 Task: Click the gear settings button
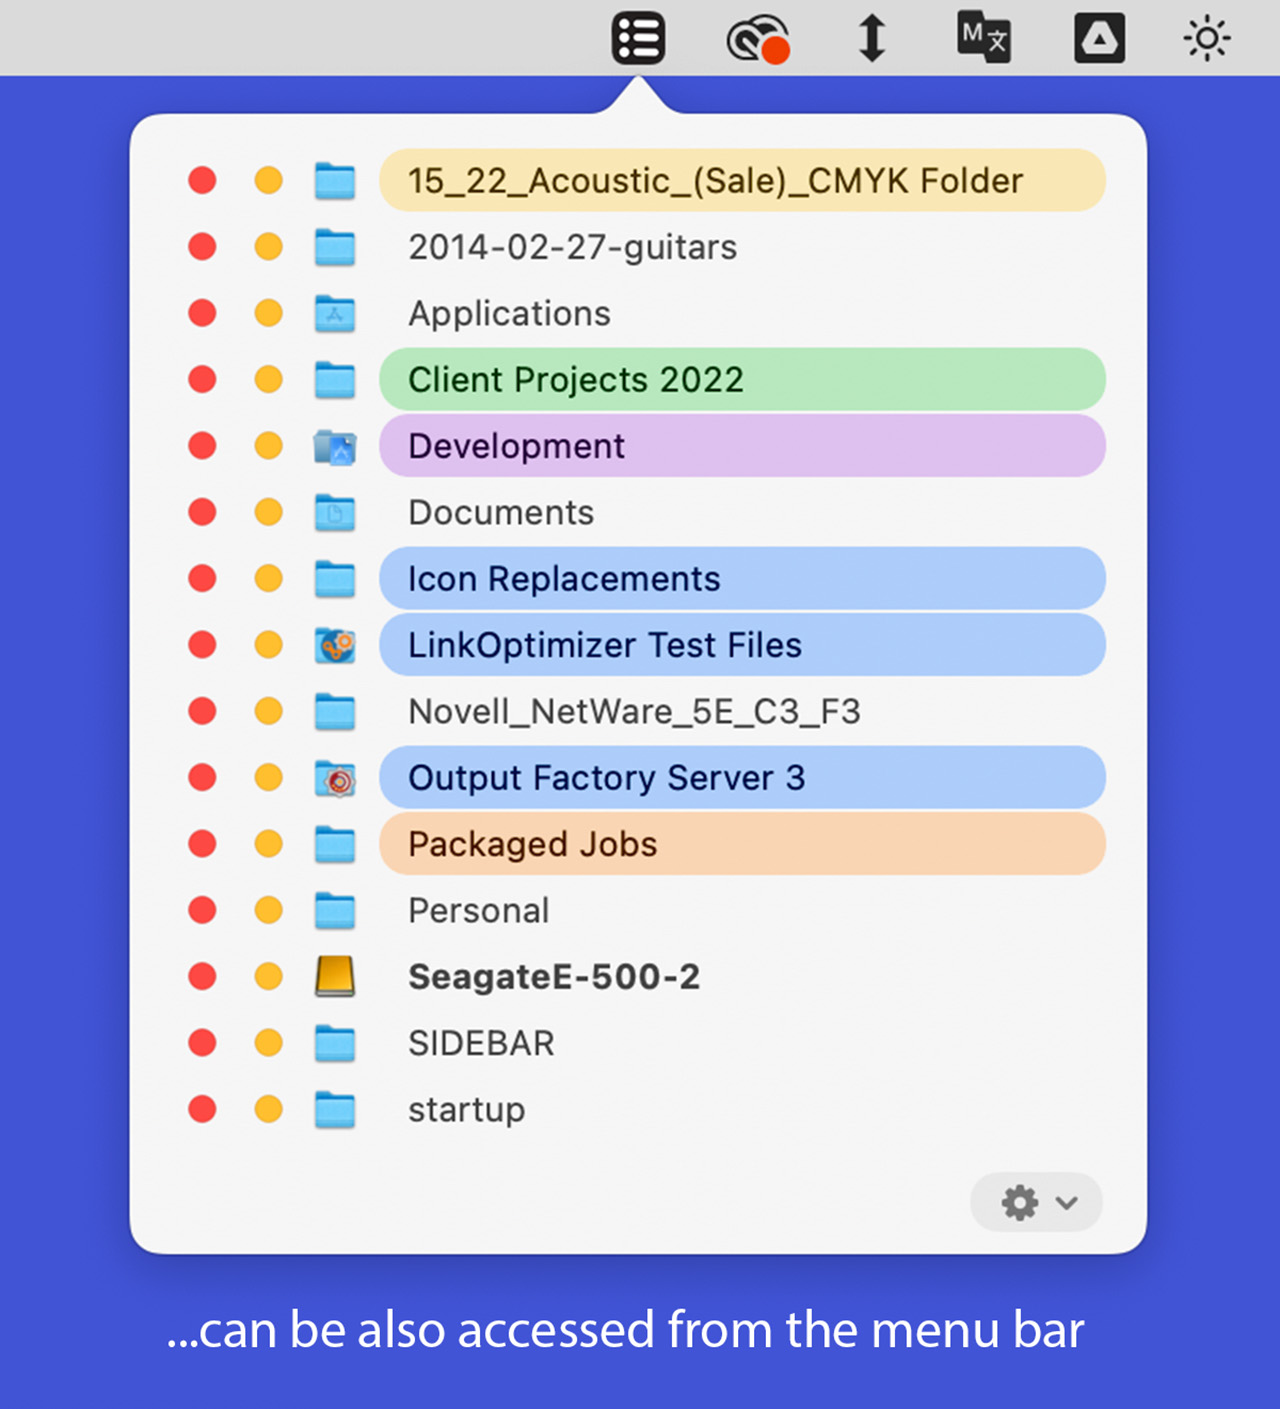(x=1018, y=1203)
